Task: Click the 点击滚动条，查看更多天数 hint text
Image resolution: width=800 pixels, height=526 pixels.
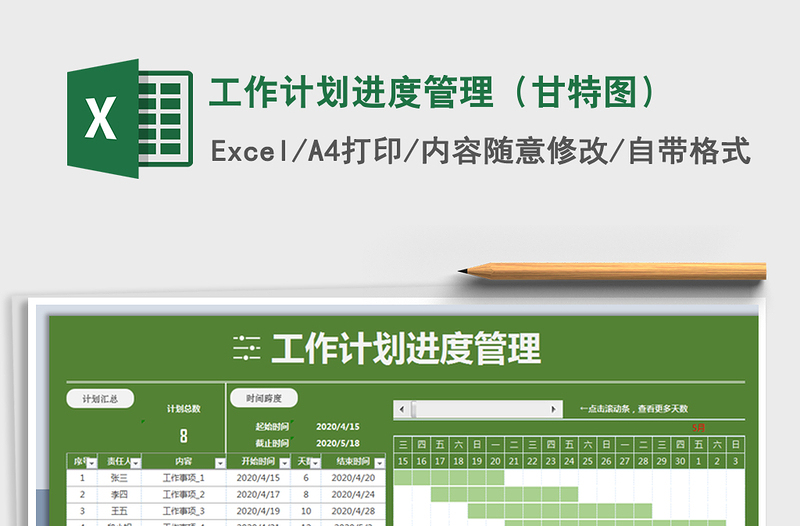Action: click(634, 409)
